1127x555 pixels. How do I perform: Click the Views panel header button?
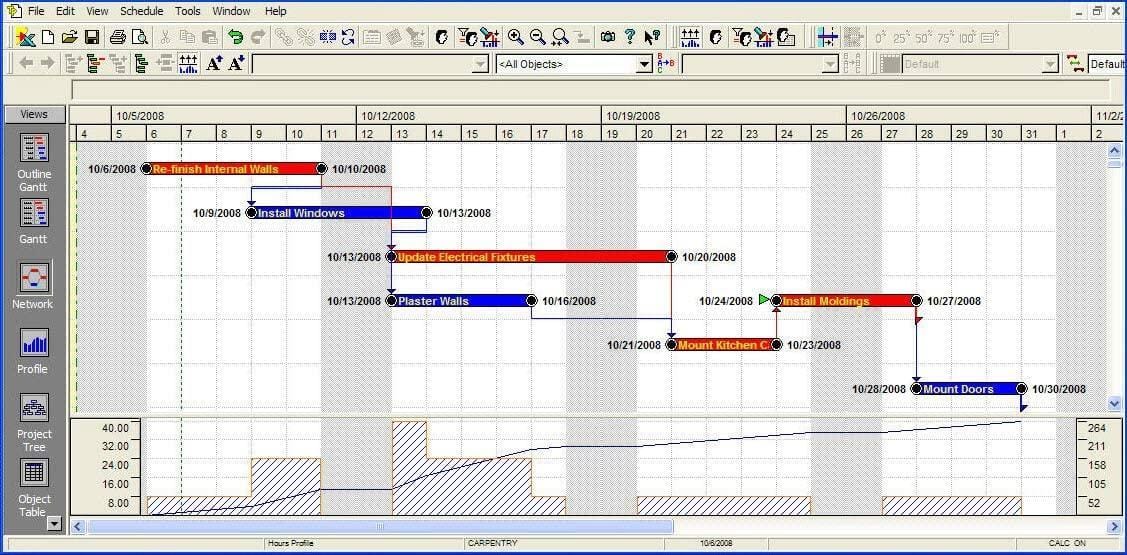pyautogui.click(x=34, y=114)
